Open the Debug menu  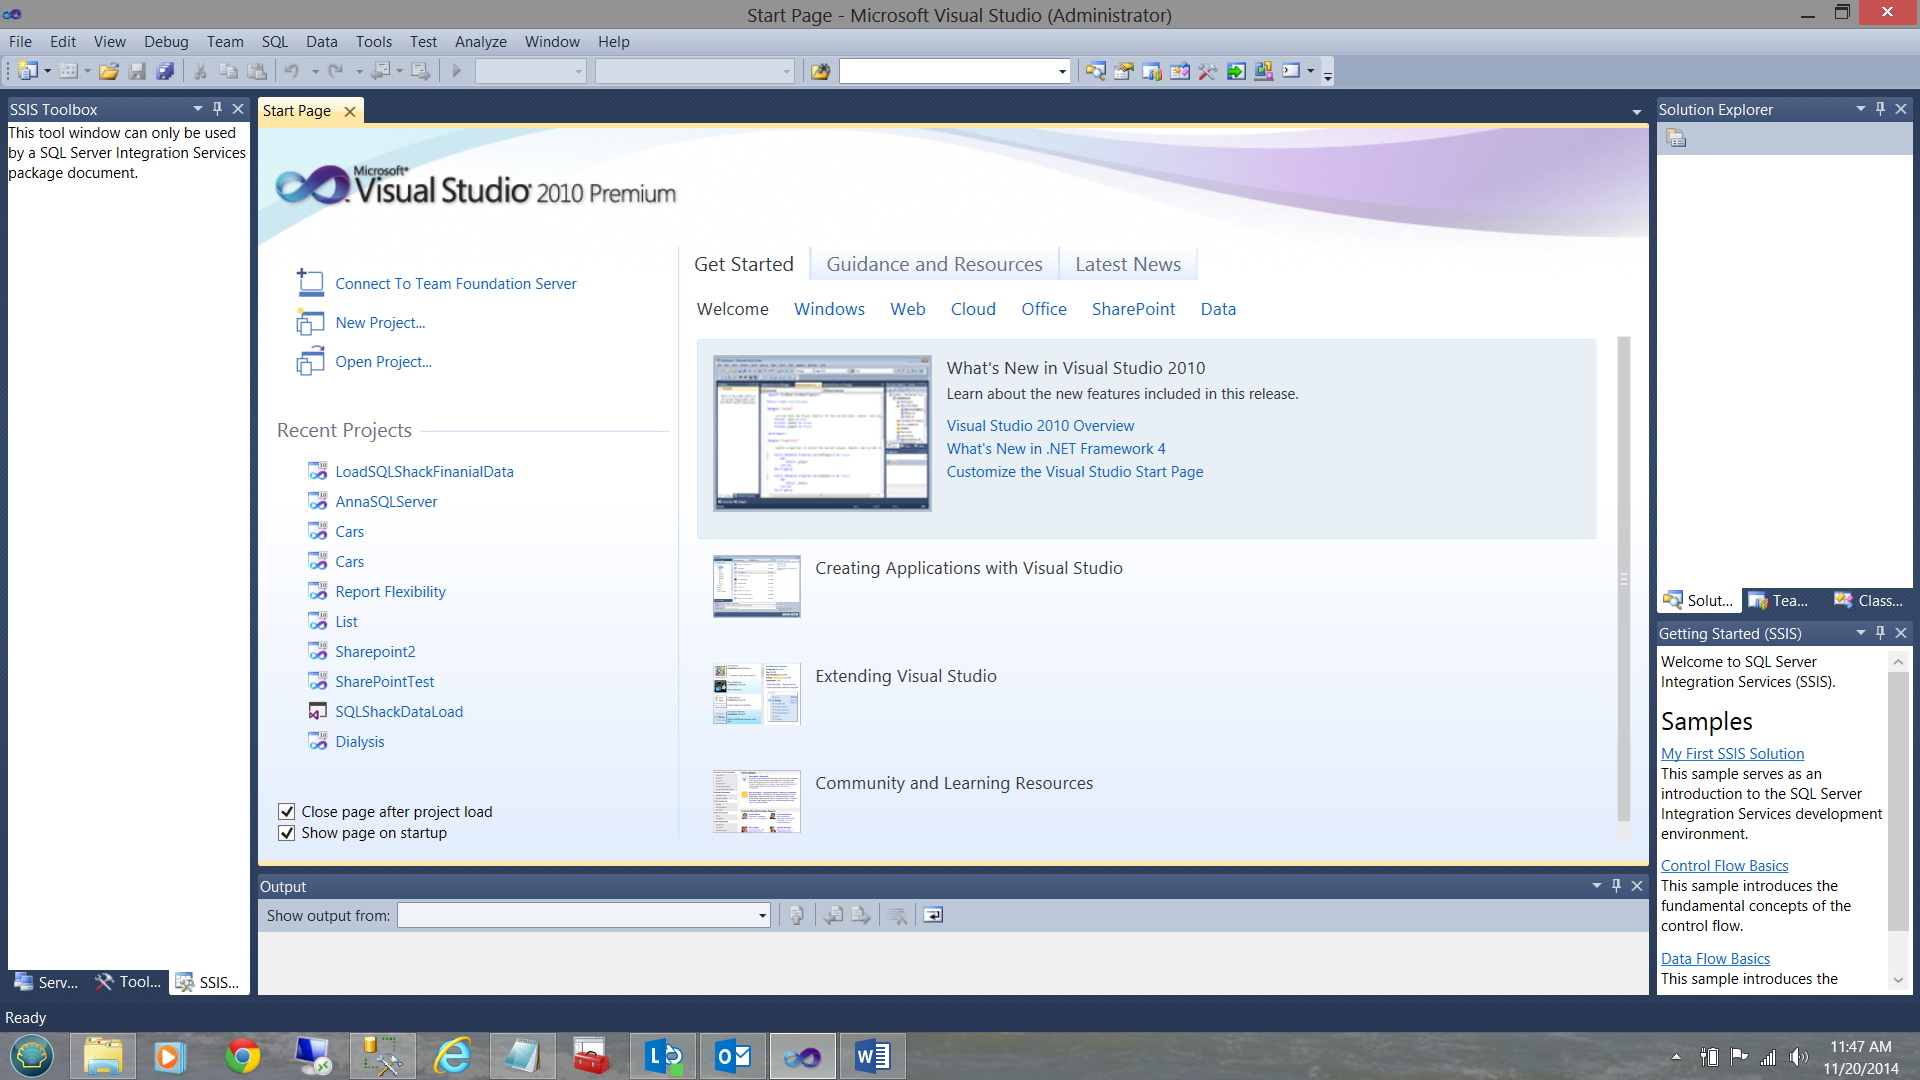(166, 41)
